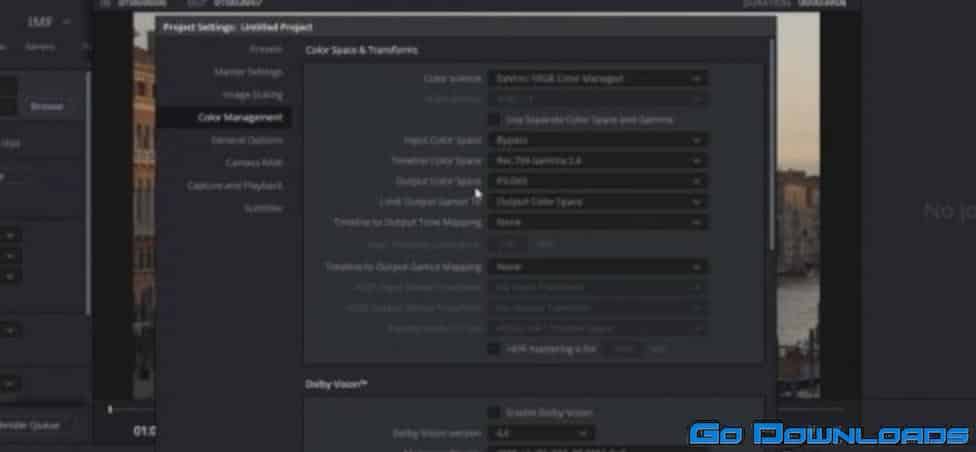Expand Timeline to Output Tone Mapping dropdown

pyautogui.click(x=597, y=222)
